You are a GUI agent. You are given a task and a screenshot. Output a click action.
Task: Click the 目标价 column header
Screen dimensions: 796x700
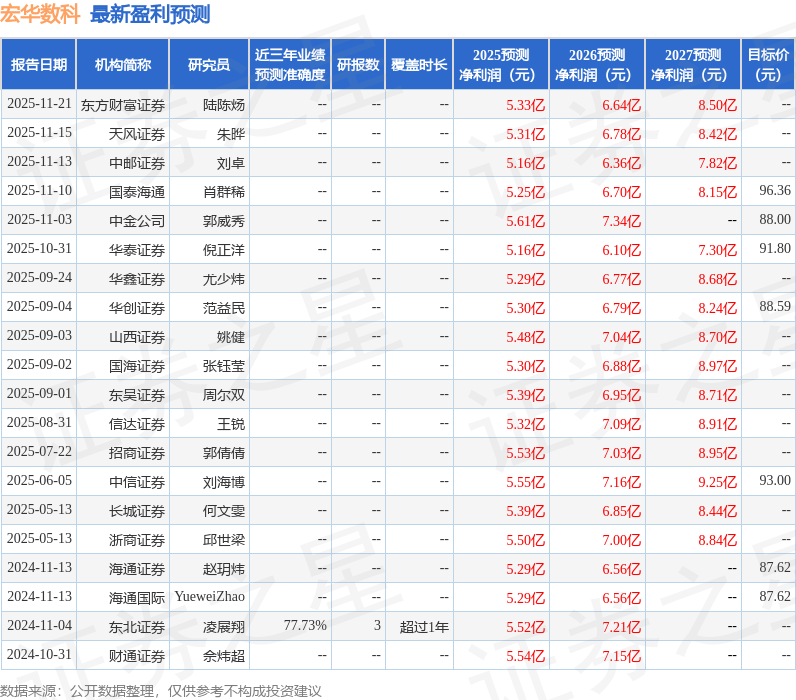click(x=768, y=64)
